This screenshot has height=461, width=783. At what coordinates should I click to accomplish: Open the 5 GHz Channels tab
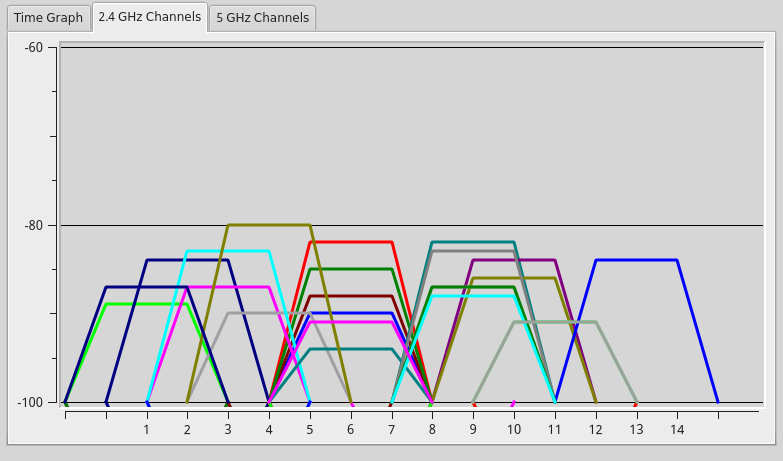tap(263, 17)
